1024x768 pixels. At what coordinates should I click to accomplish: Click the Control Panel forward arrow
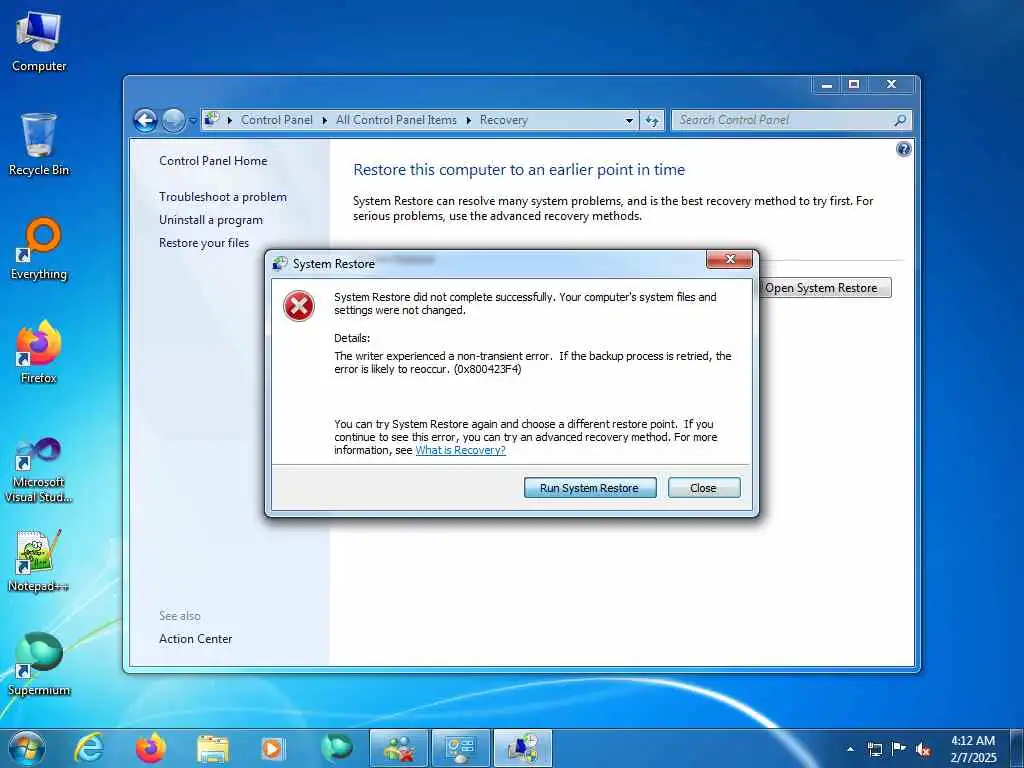173,120
